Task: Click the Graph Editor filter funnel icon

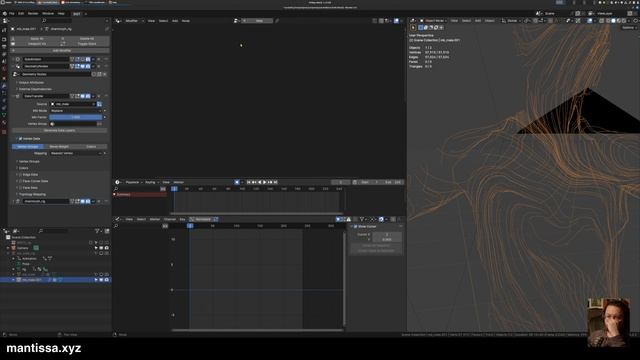Action: coord(362,219)
